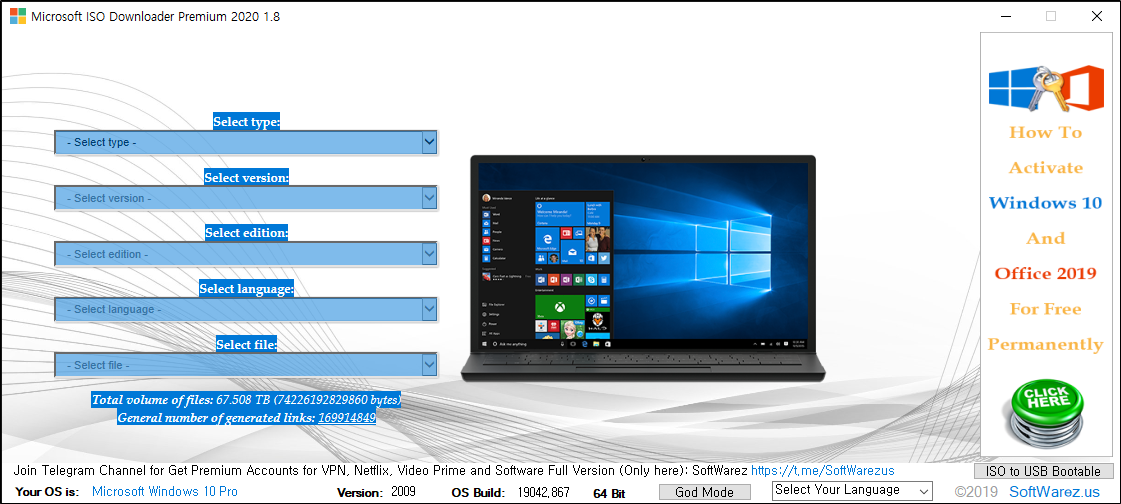Open the Select version dropdown
This screenshot has width=1121, height=504.
click(245, 198)
